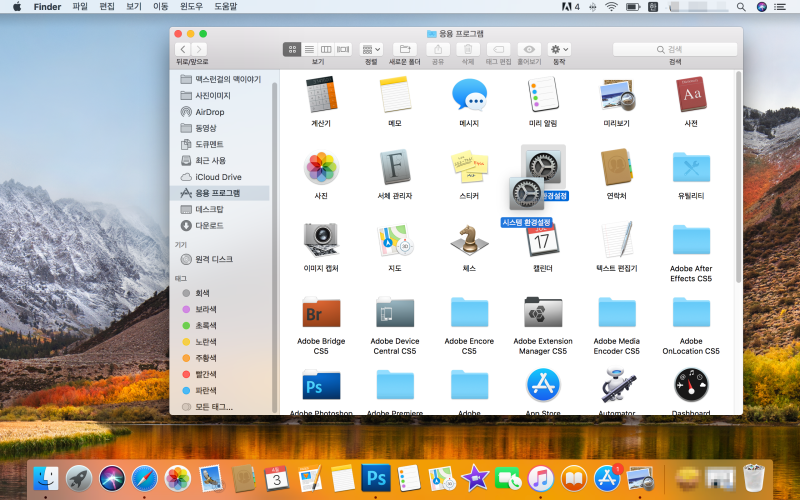Click the 새로운 폴더 (New Folder) button
The width and height of the screenshot is (800, 500).
click(x=405, y=49)
